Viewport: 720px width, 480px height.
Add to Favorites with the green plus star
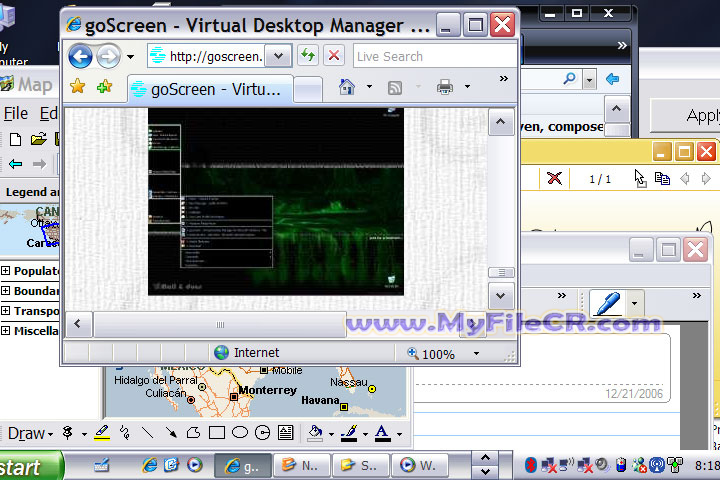pyautogui.click(x=105, y=86)
